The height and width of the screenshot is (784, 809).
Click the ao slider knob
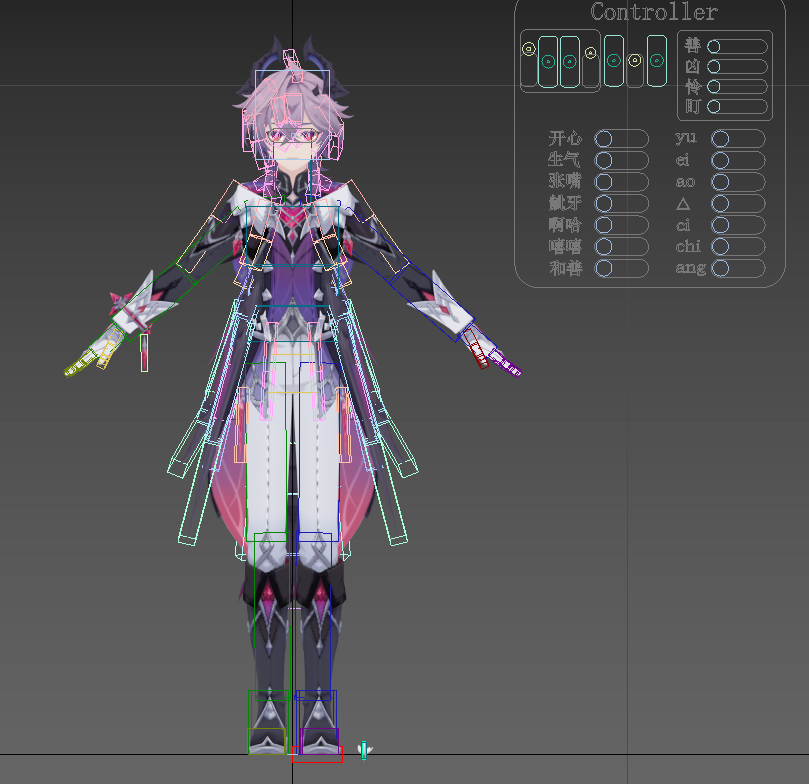click(720, 182)
